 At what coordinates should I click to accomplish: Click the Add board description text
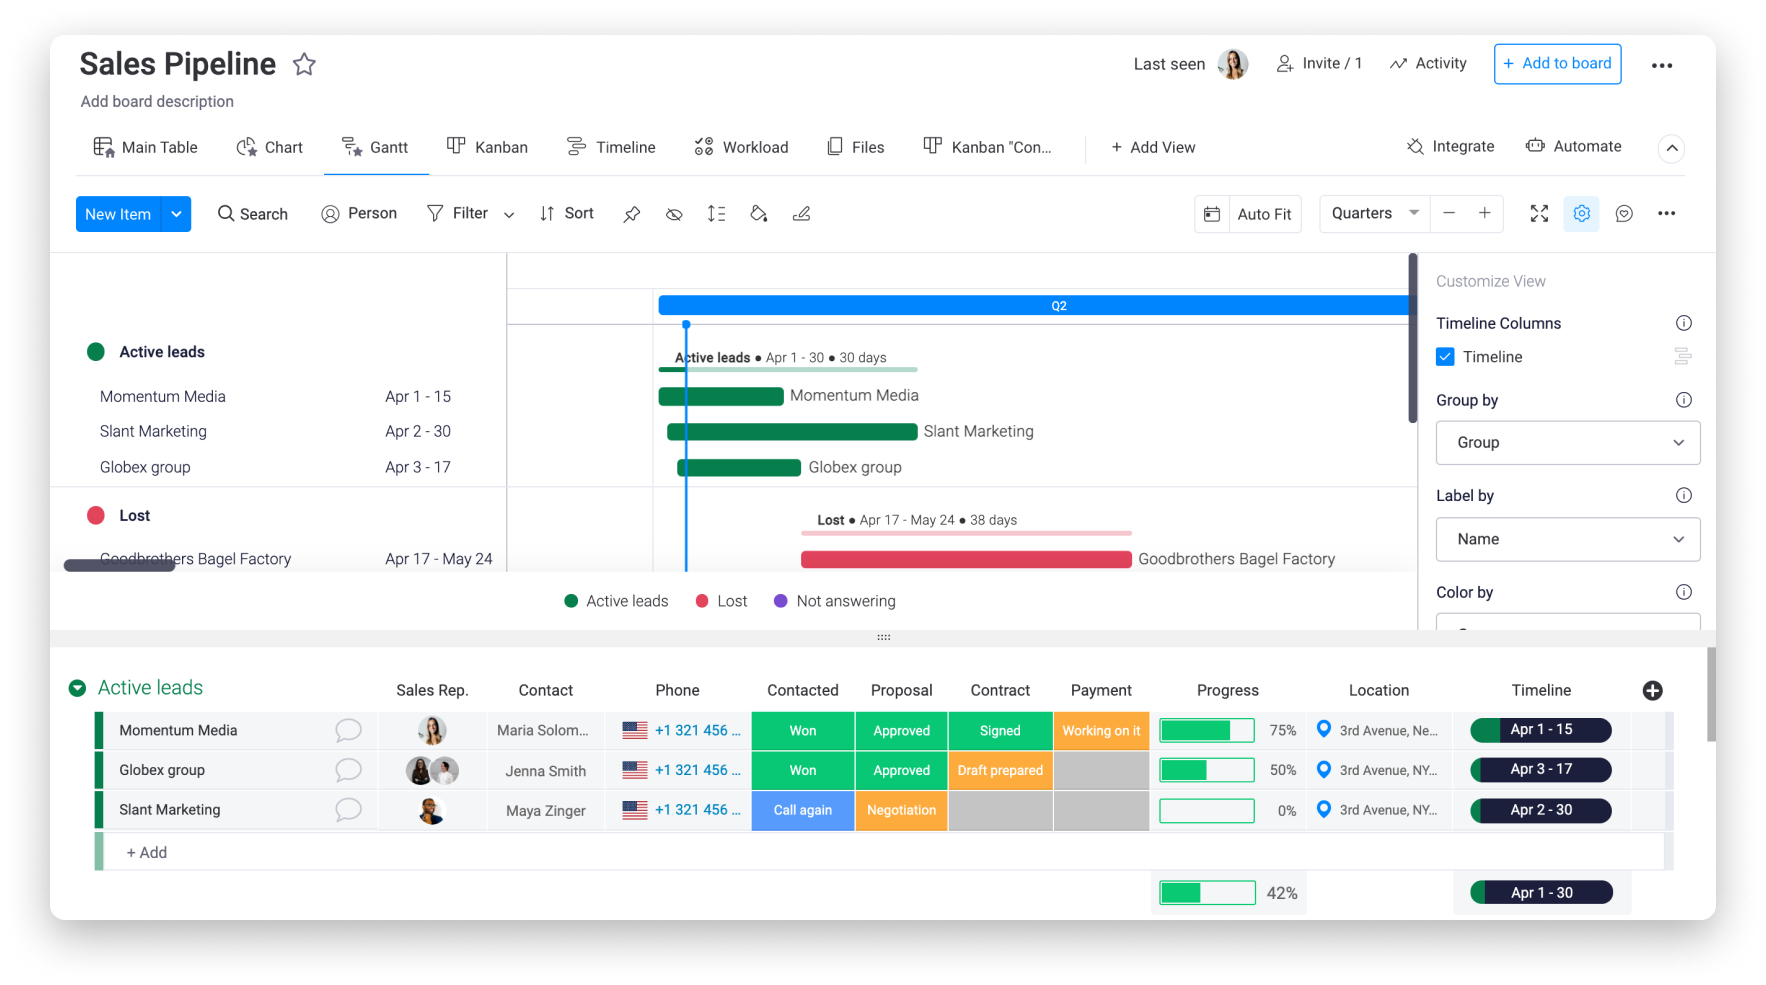pyautogui.click(x=157, y=101)
